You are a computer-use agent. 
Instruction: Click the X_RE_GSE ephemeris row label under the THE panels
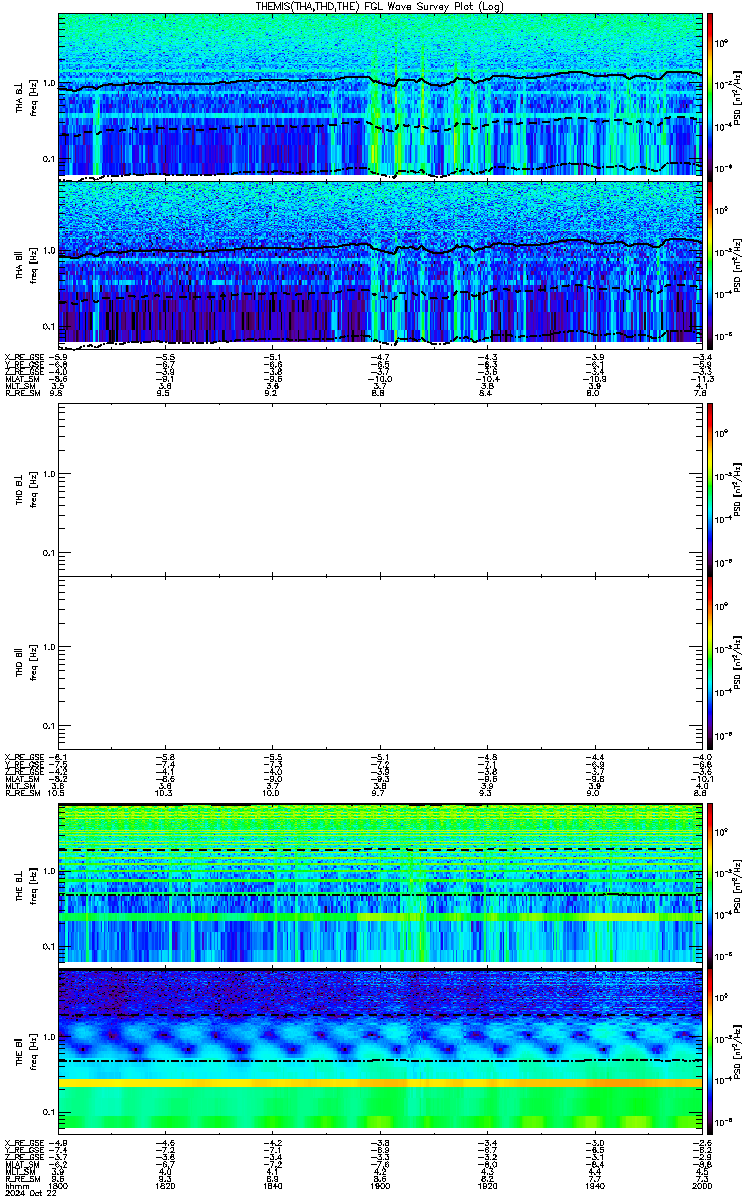pos(24,1142)
